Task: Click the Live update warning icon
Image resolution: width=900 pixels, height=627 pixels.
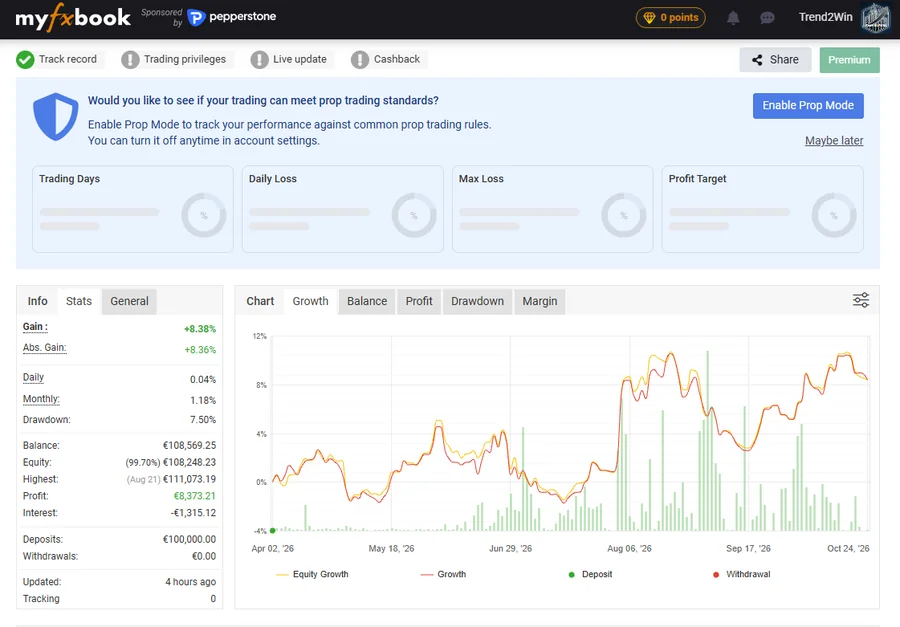Action: coord(259,60)
